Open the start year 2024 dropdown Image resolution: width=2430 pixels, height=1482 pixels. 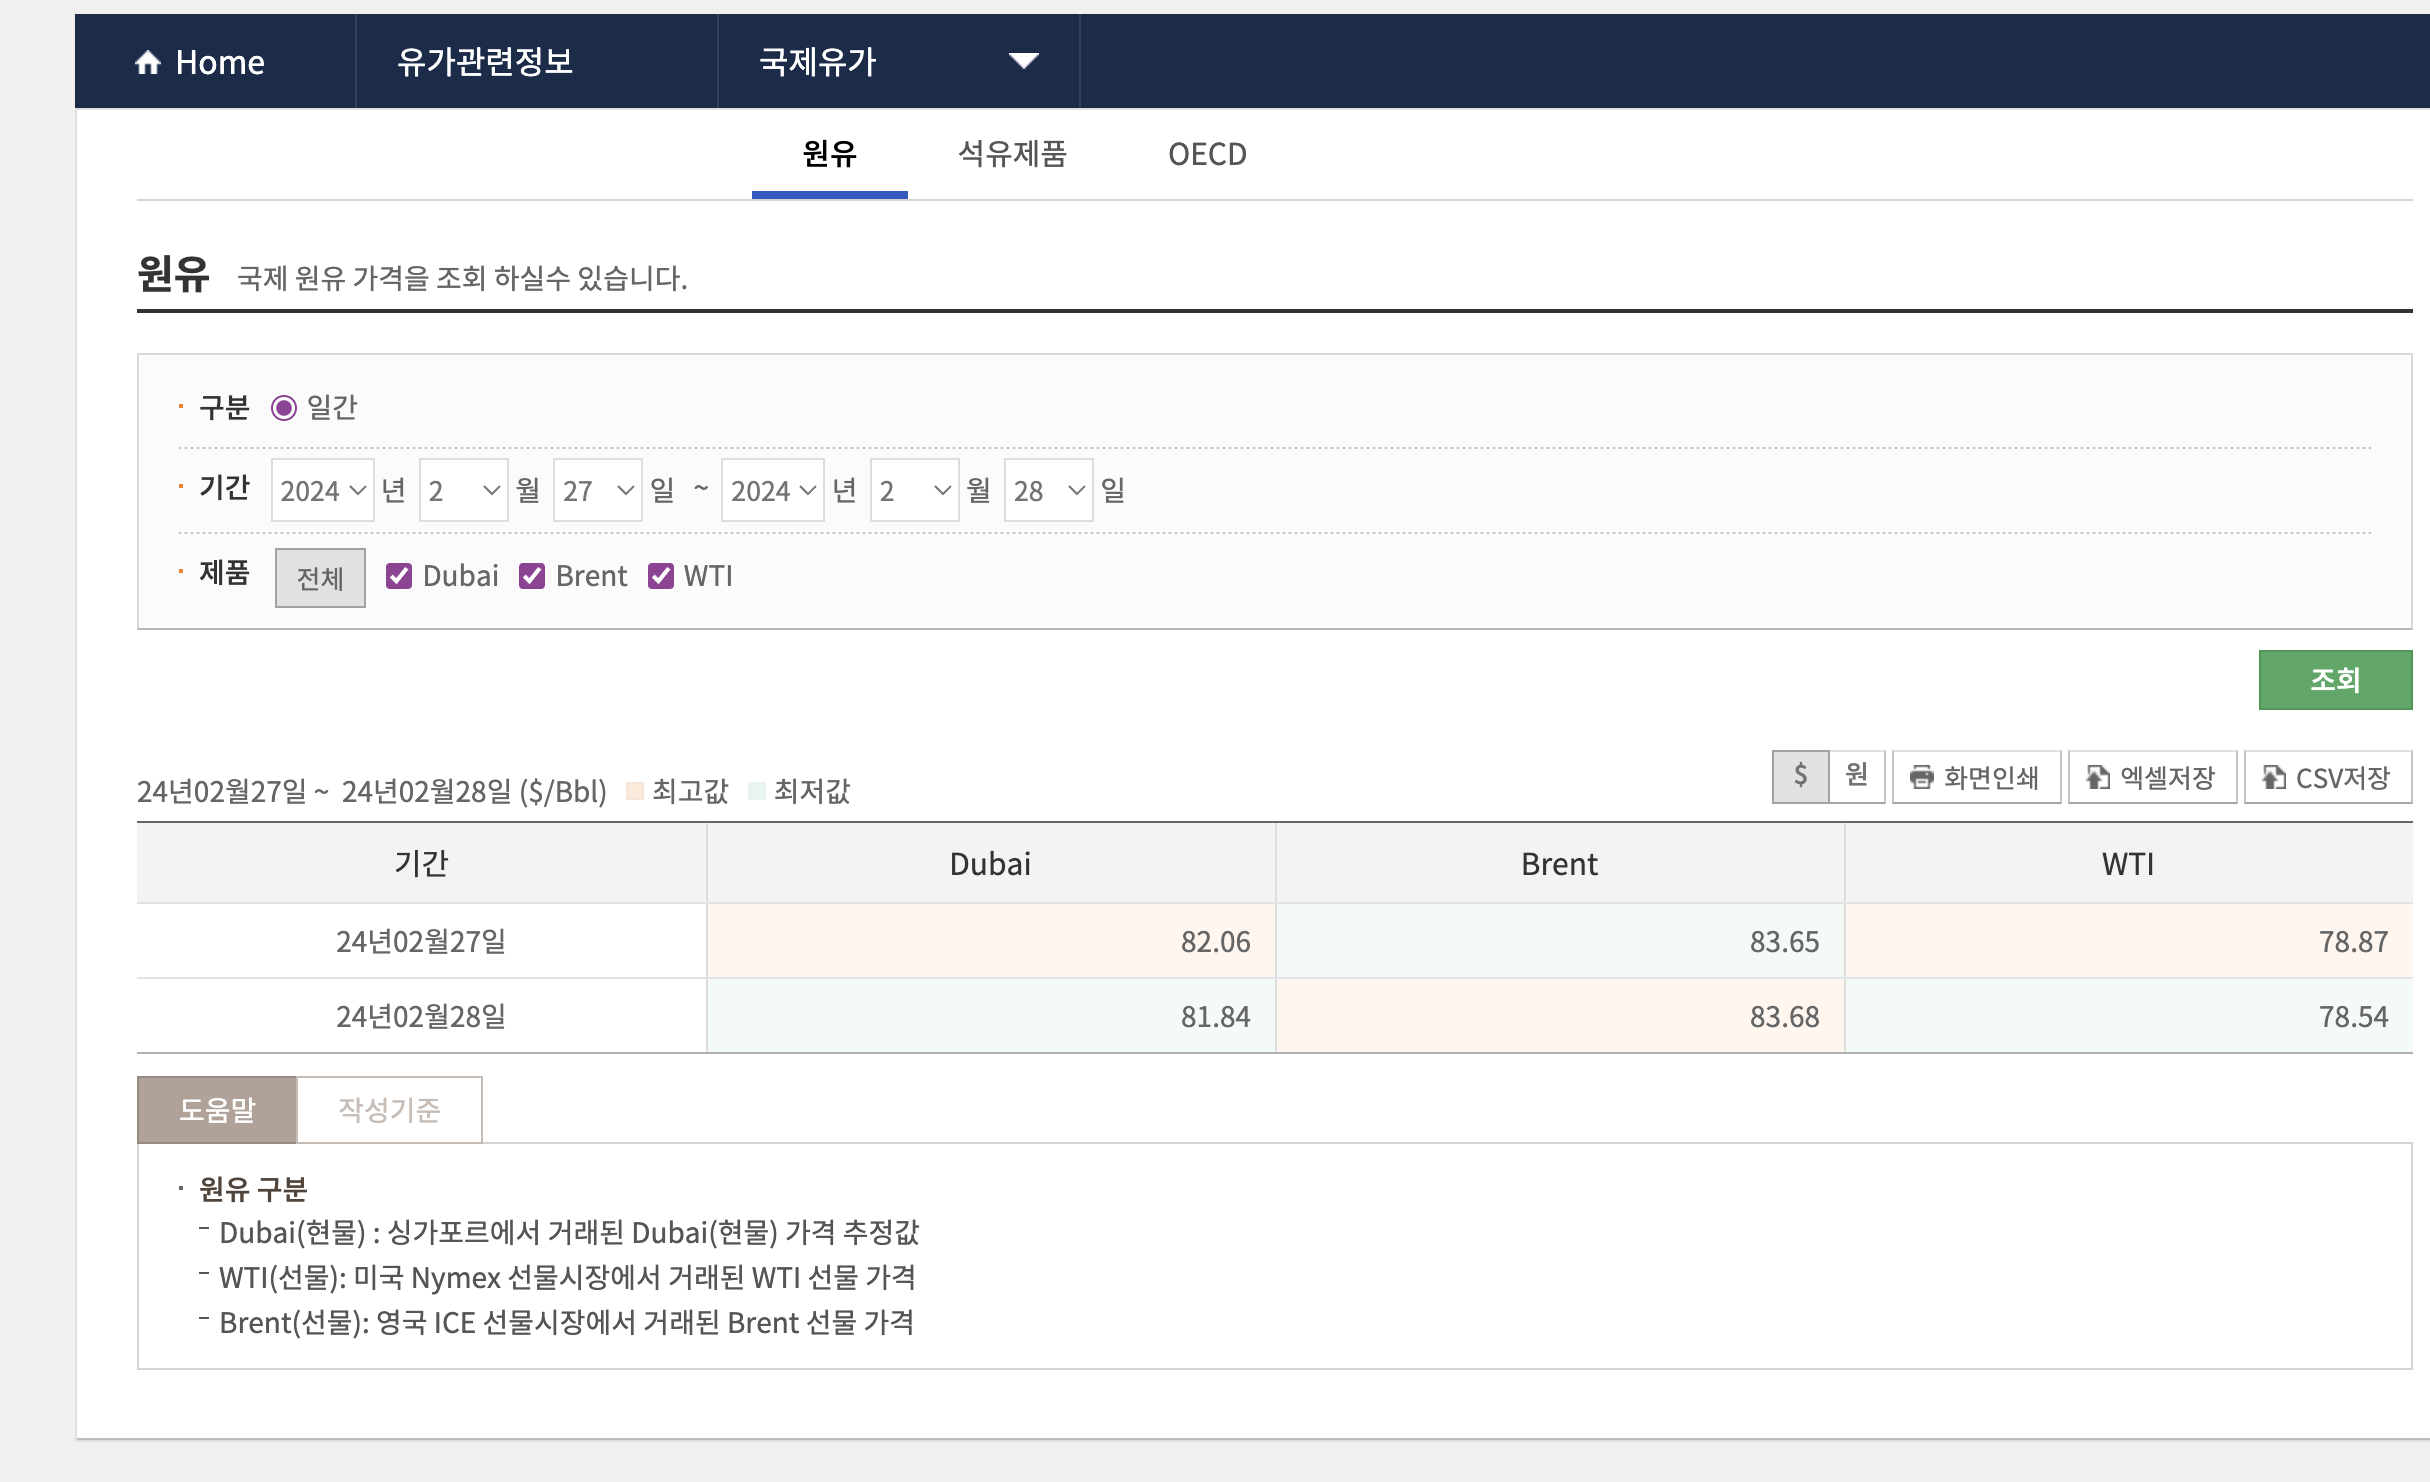(322, 491)
